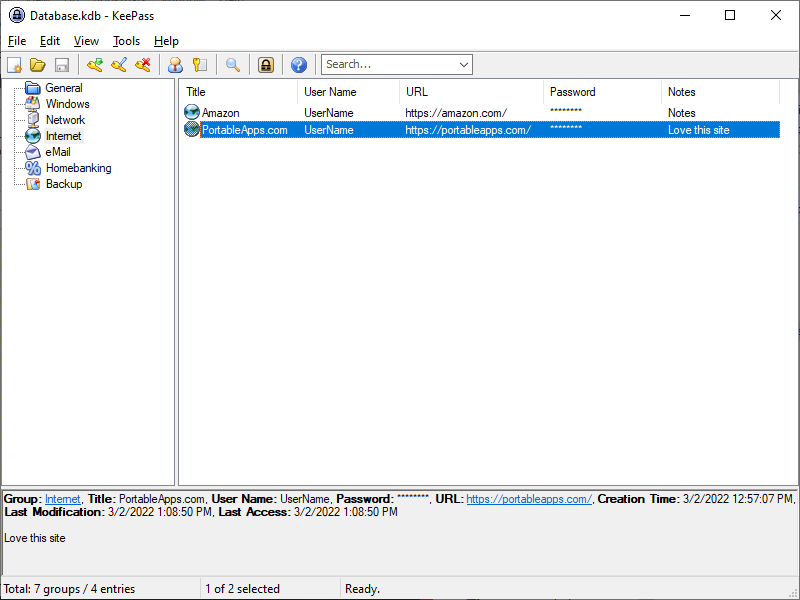Expand the Search box dropdown arrow
The image size is (800, 600).
pyautogui.click(x=463, y=65)
